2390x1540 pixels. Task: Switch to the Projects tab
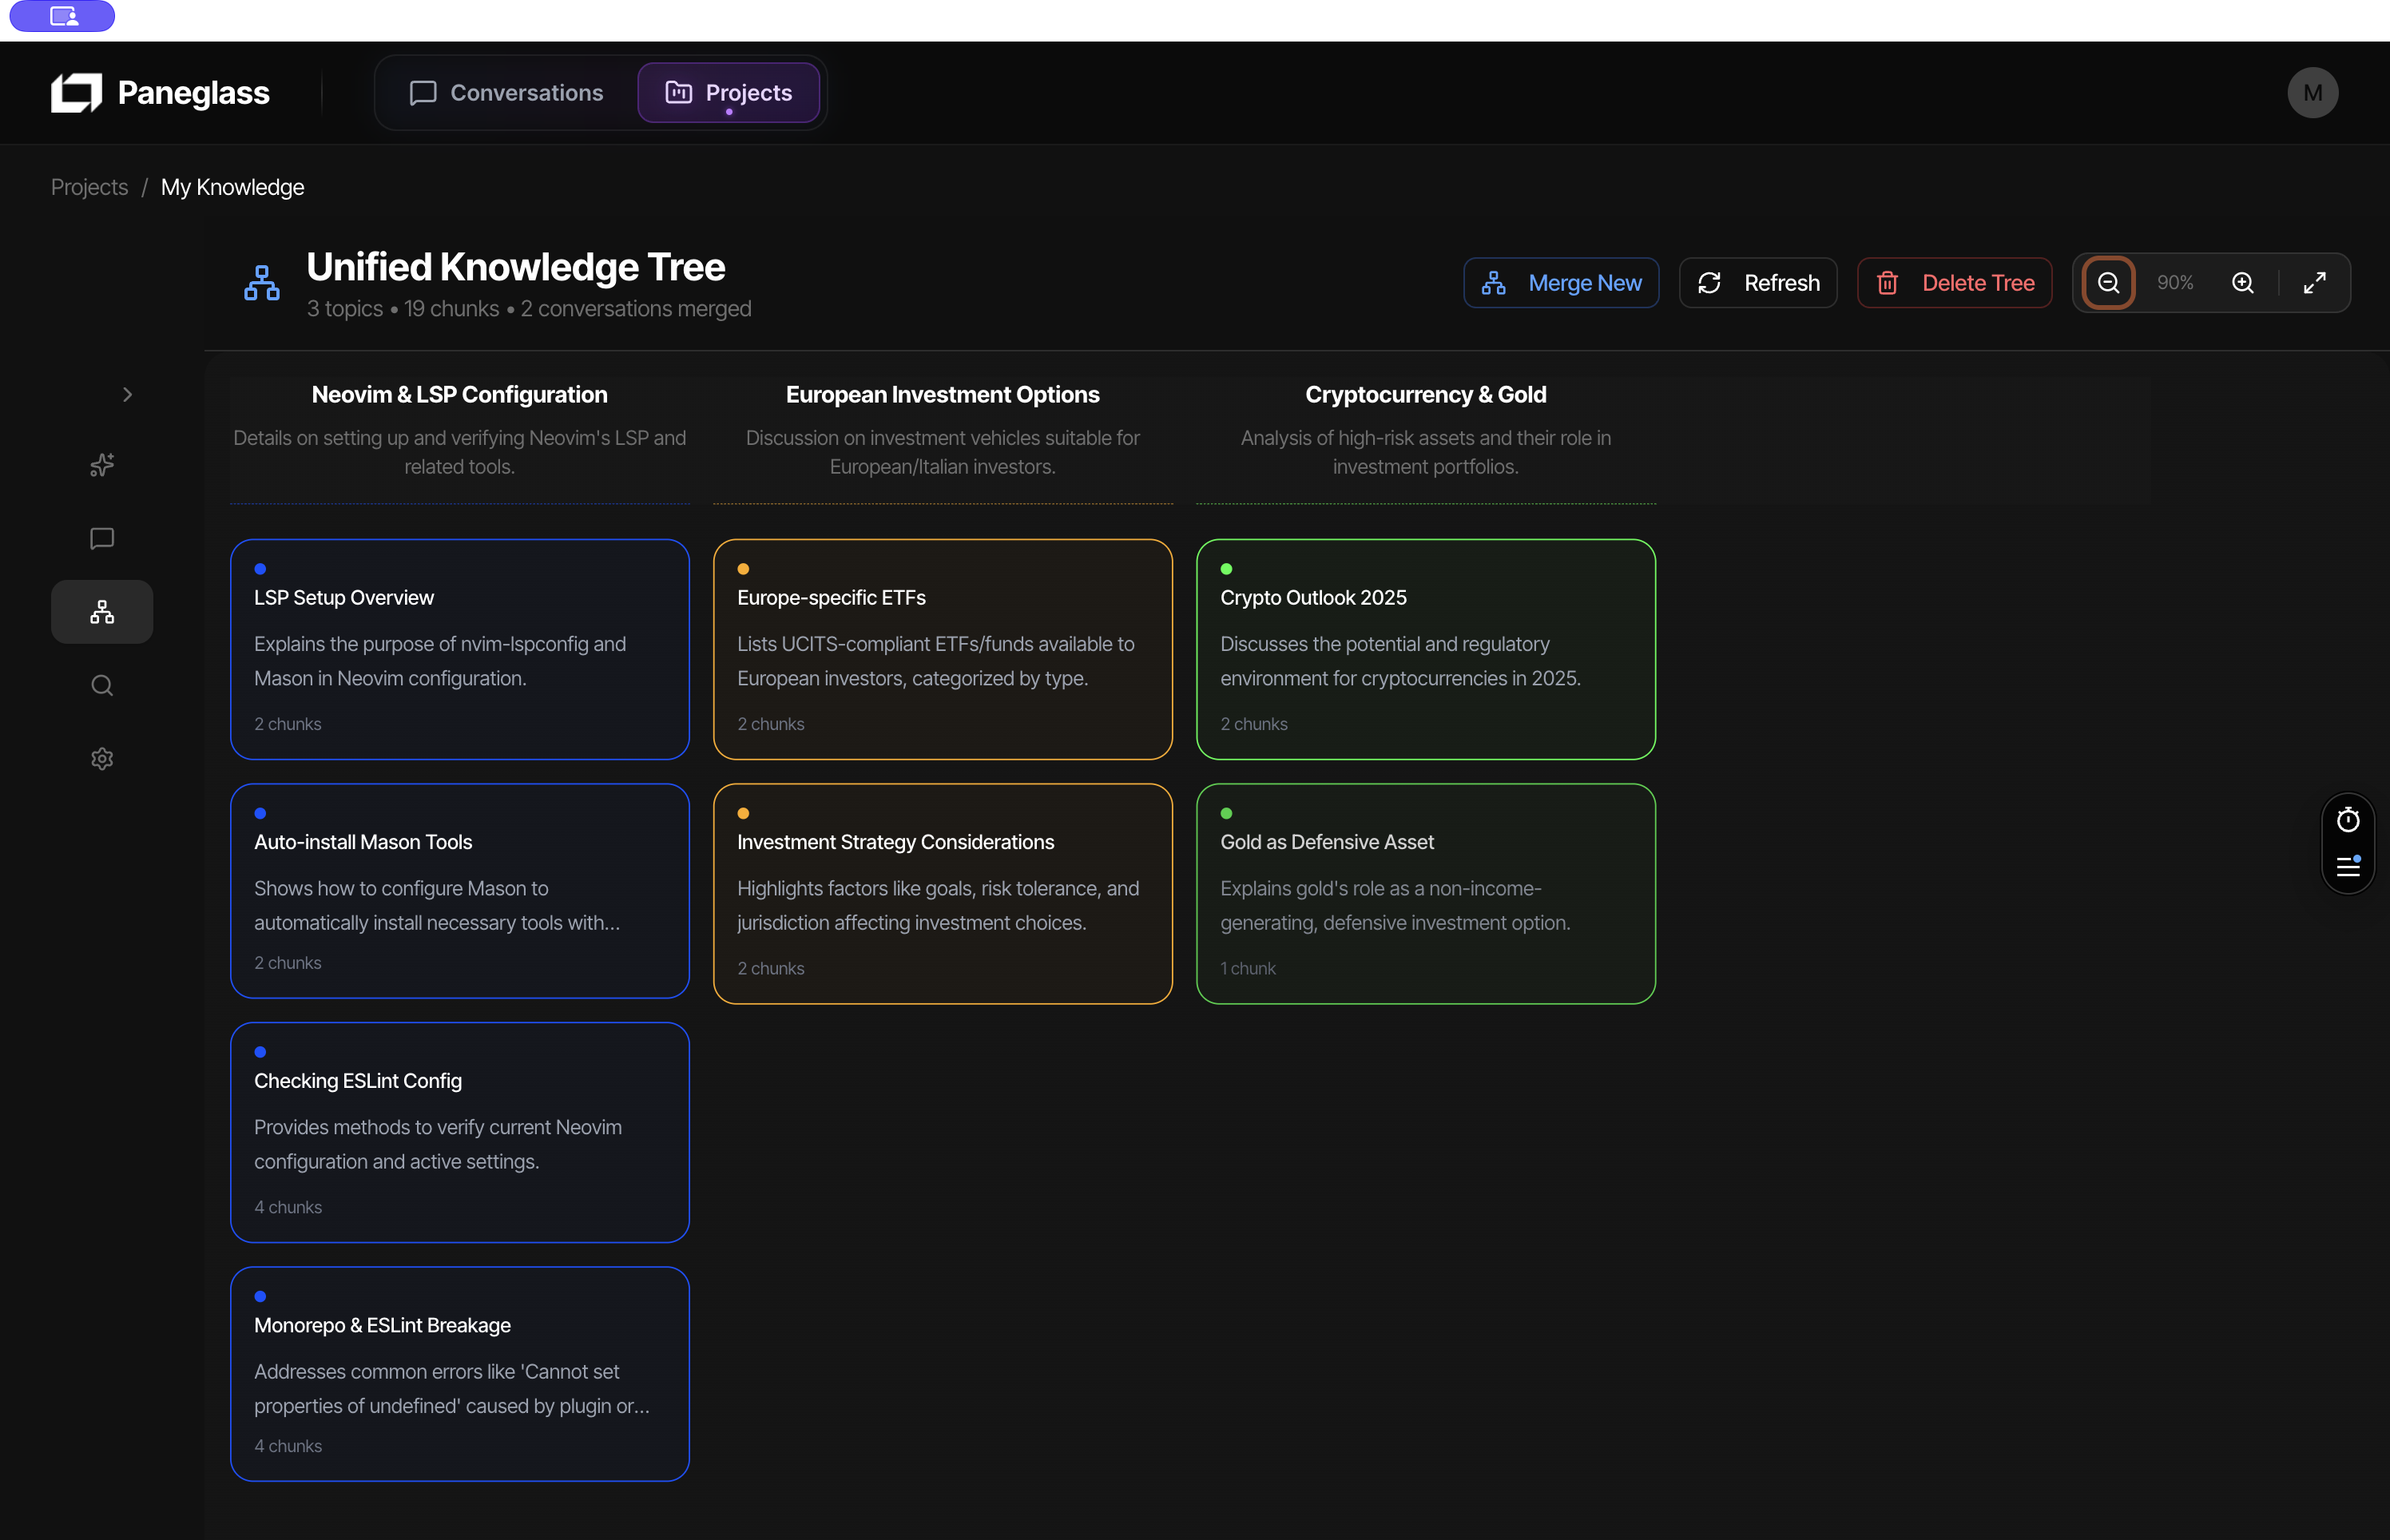pyautogui.click(x=729, y=92)
